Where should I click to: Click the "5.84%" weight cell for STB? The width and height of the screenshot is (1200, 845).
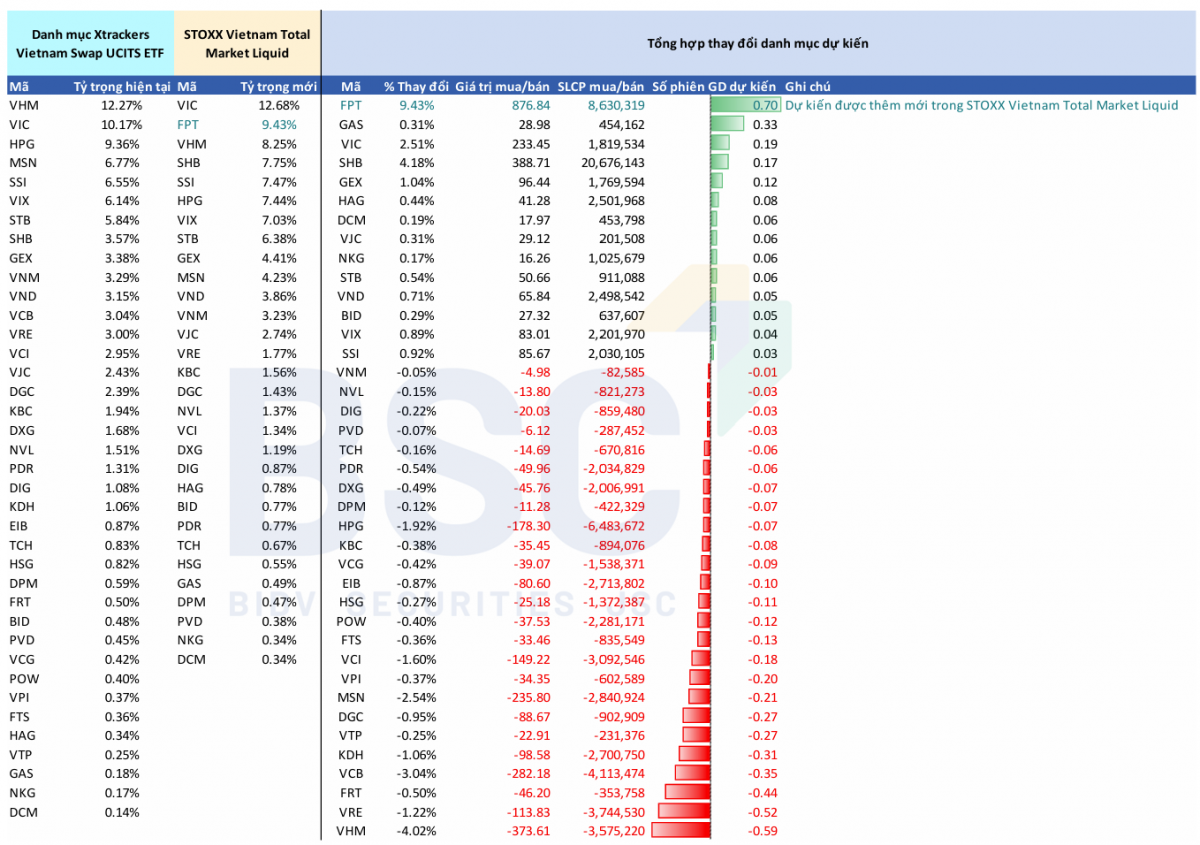[124, 220]
